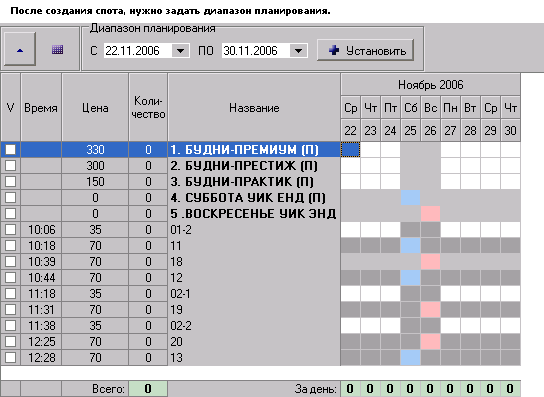Click the time cell 12:25
The image size is (544, 397).
(x=41, y=341)
